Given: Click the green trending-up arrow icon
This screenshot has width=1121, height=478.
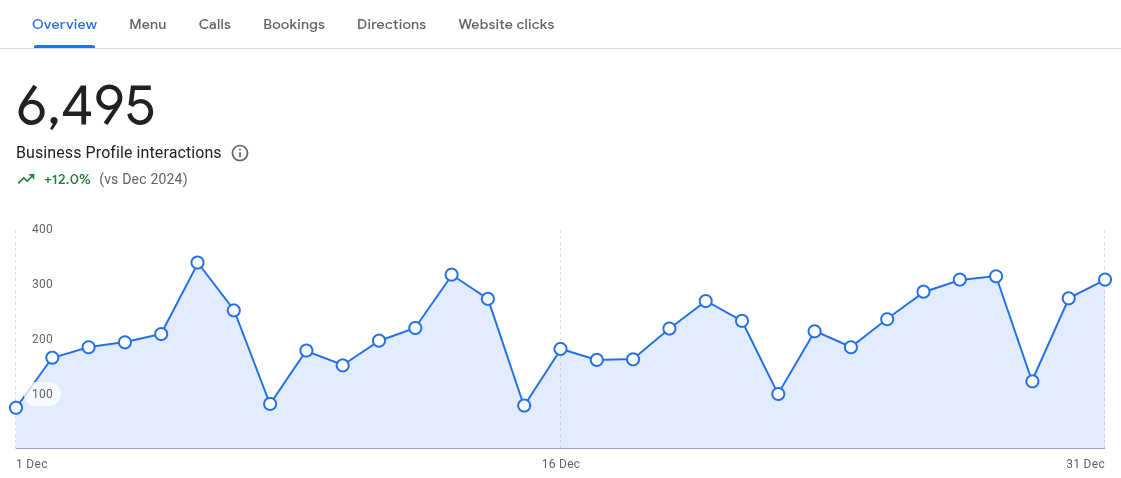Looking at the screenshot, I should coord(26,179).
